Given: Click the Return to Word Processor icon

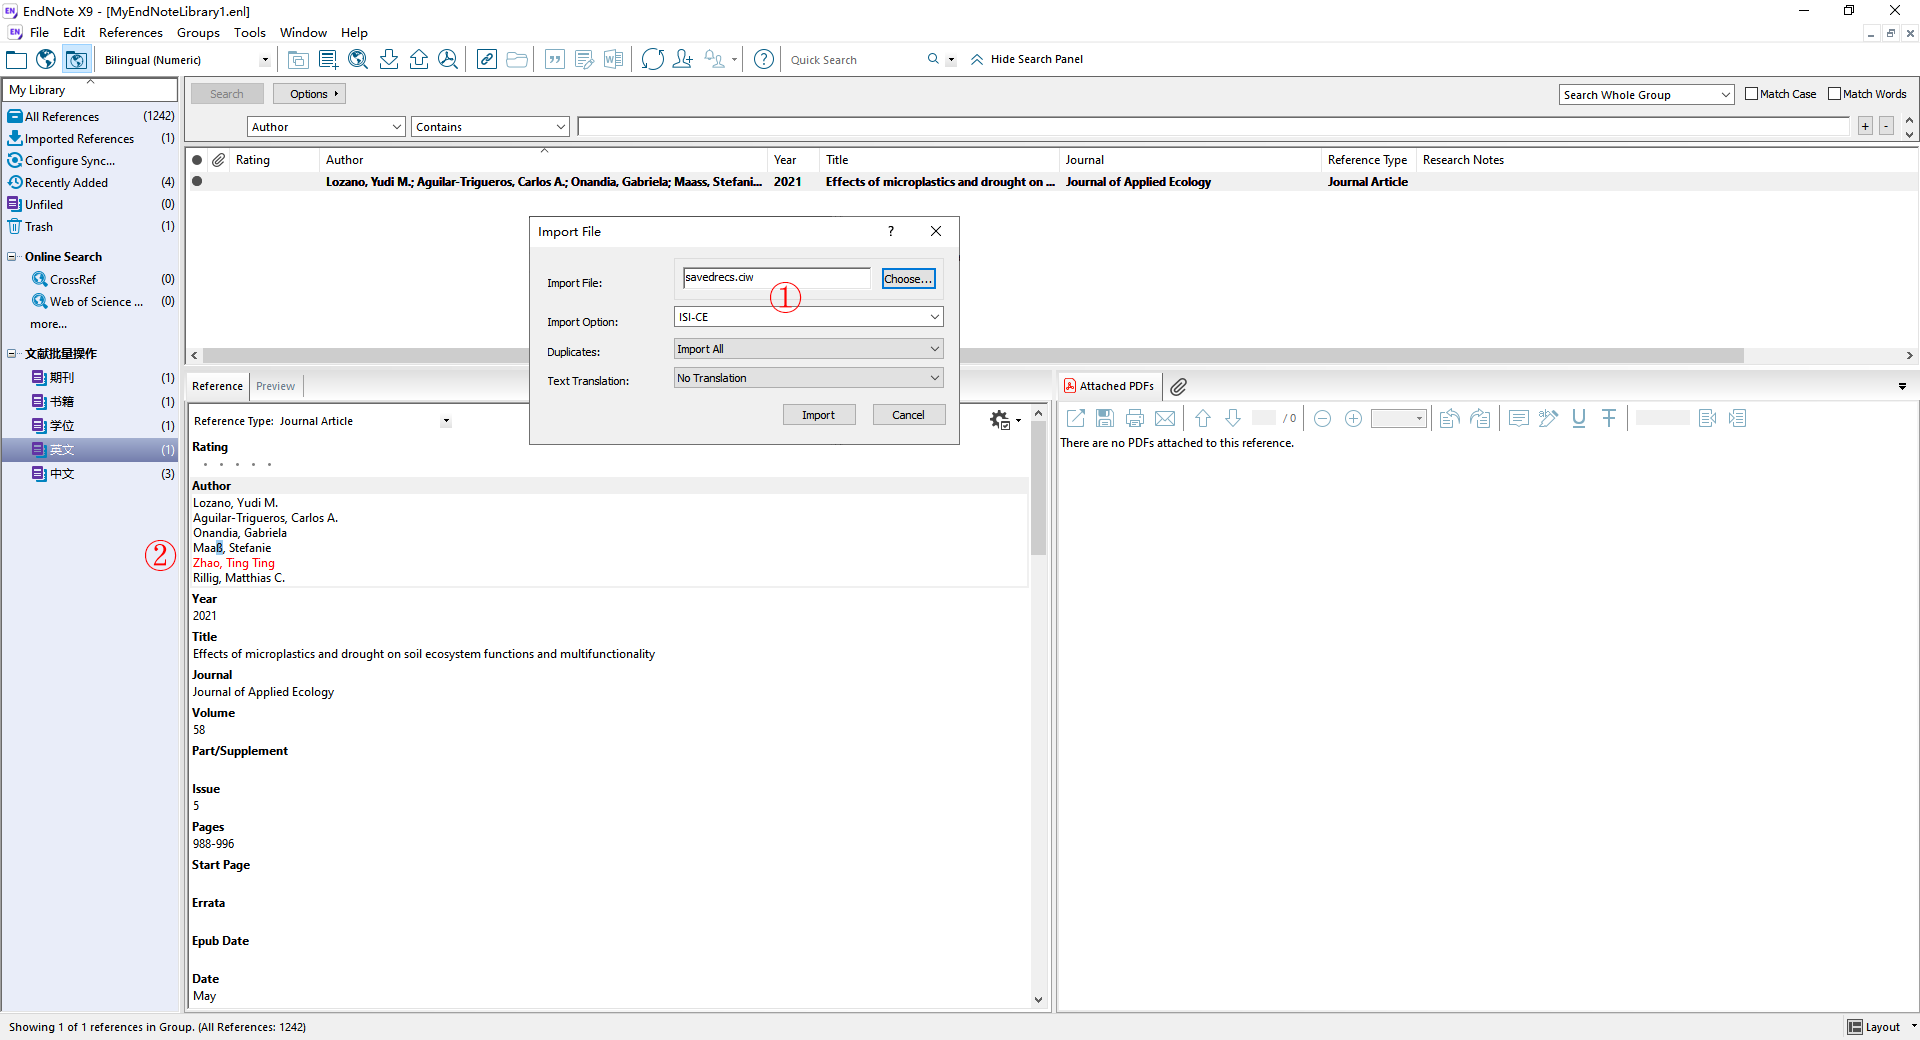Looking at the screenshot, I should point(613,59).
